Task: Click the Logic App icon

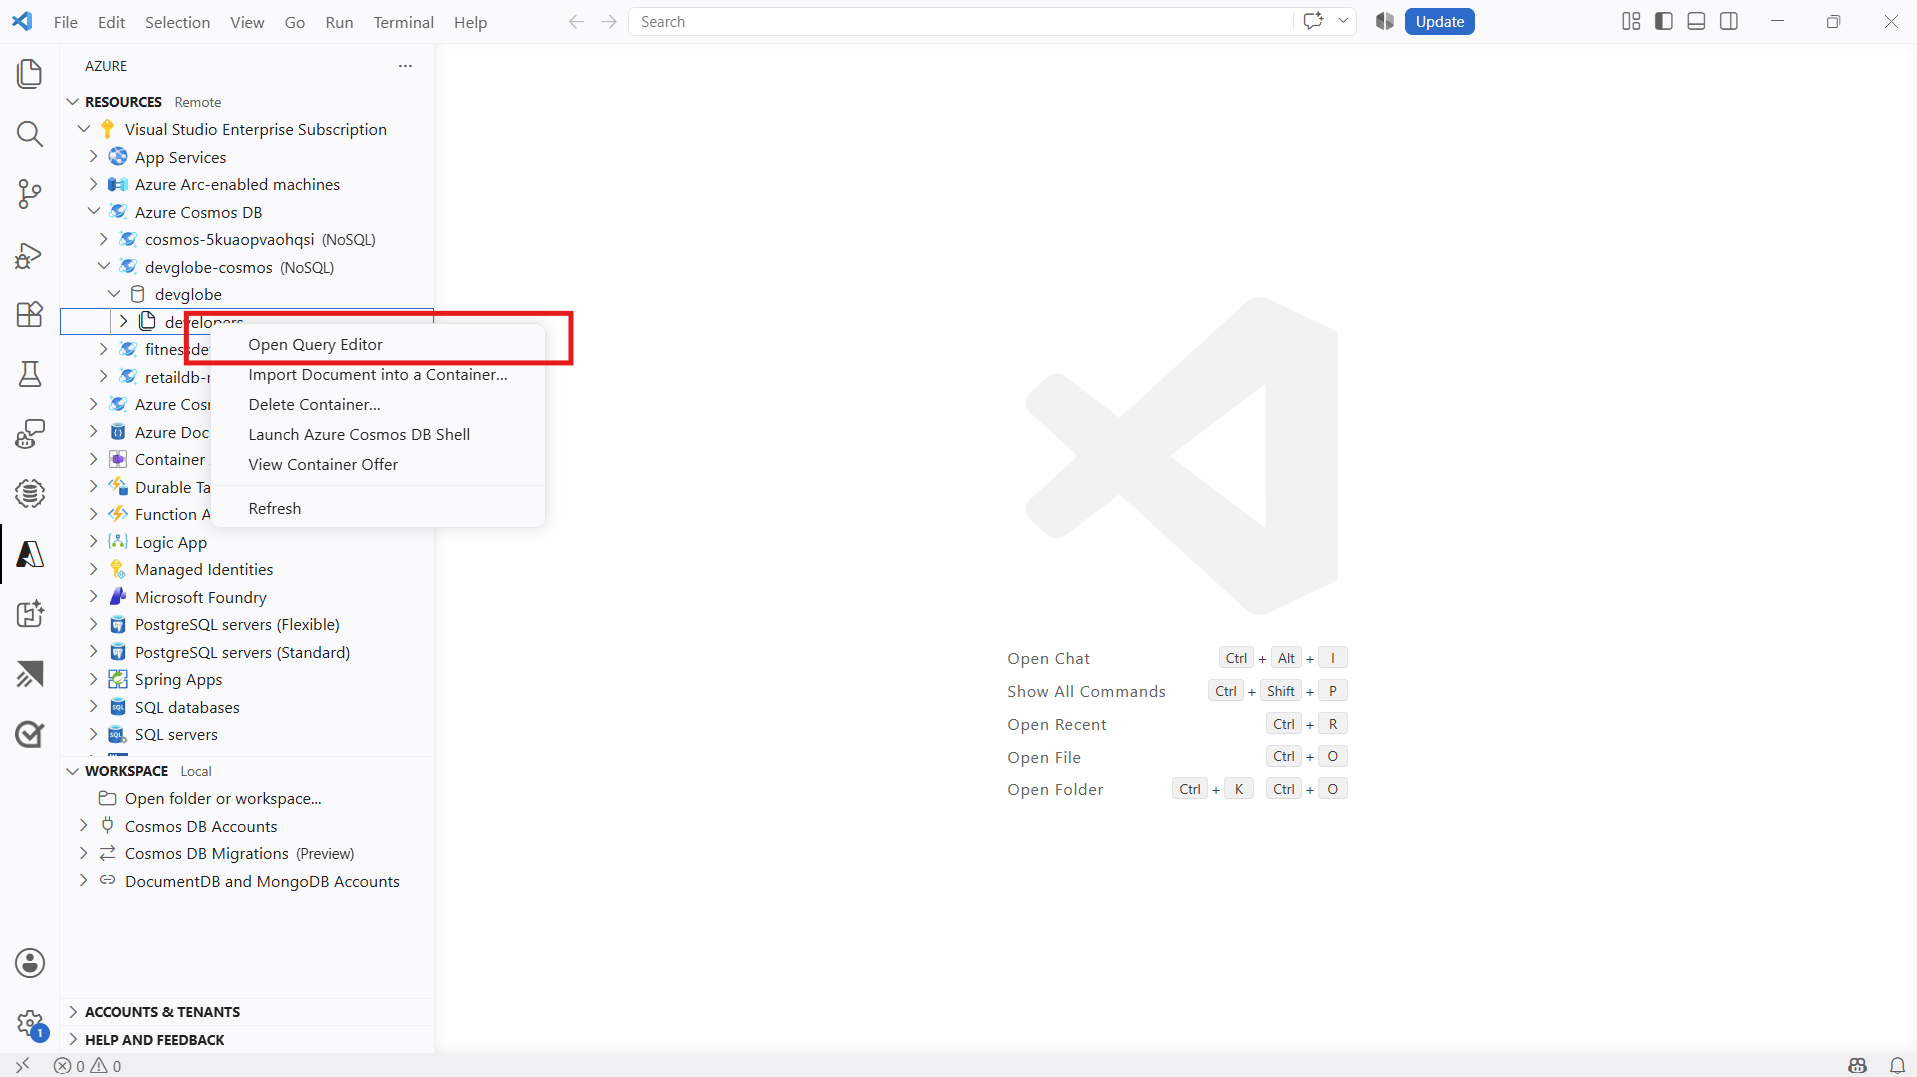Action: coord(118,542)
